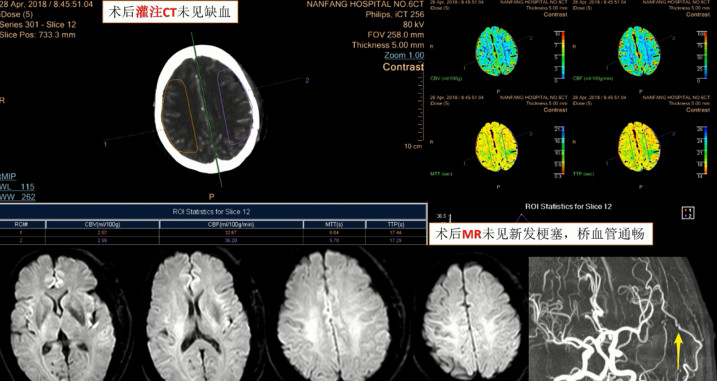
Task: Select the TTP perfusion color map
Action: coord(639,146)
